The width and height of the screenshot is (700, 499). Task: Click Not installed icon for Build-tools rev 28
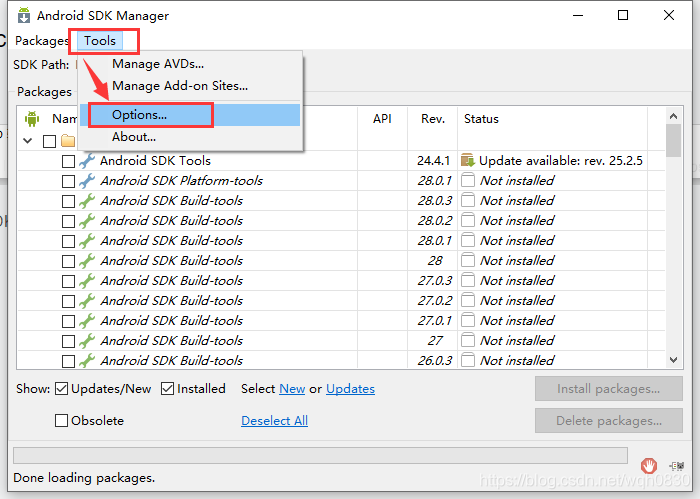point(467,260)
